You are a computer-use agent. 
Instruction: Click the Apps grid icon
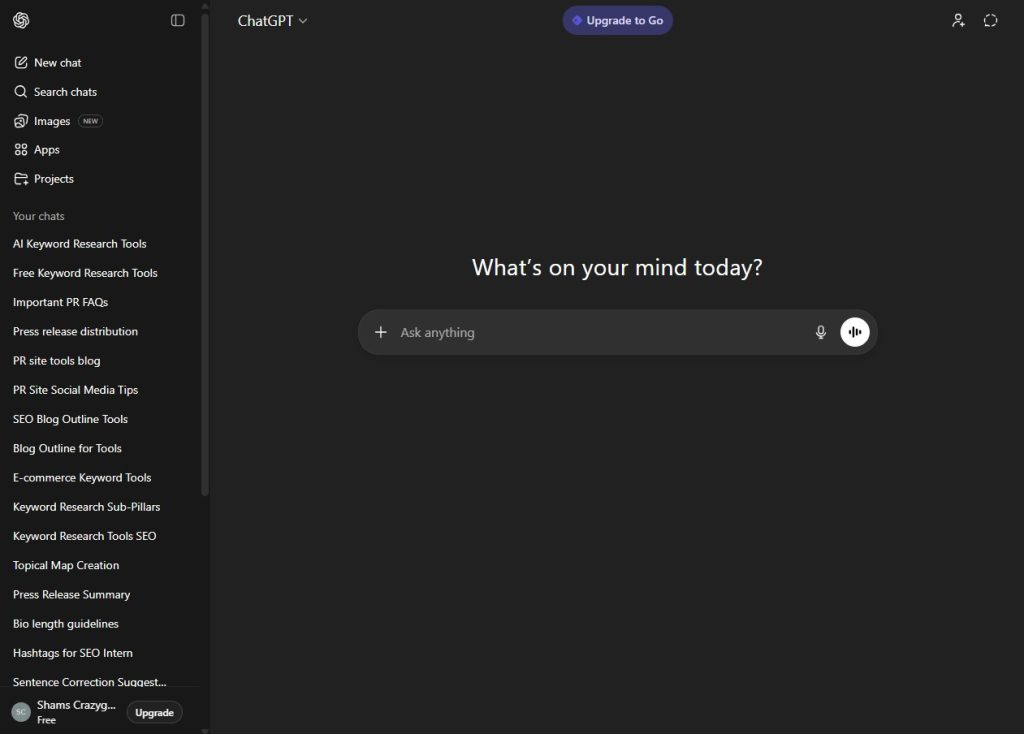click(21, 150)
